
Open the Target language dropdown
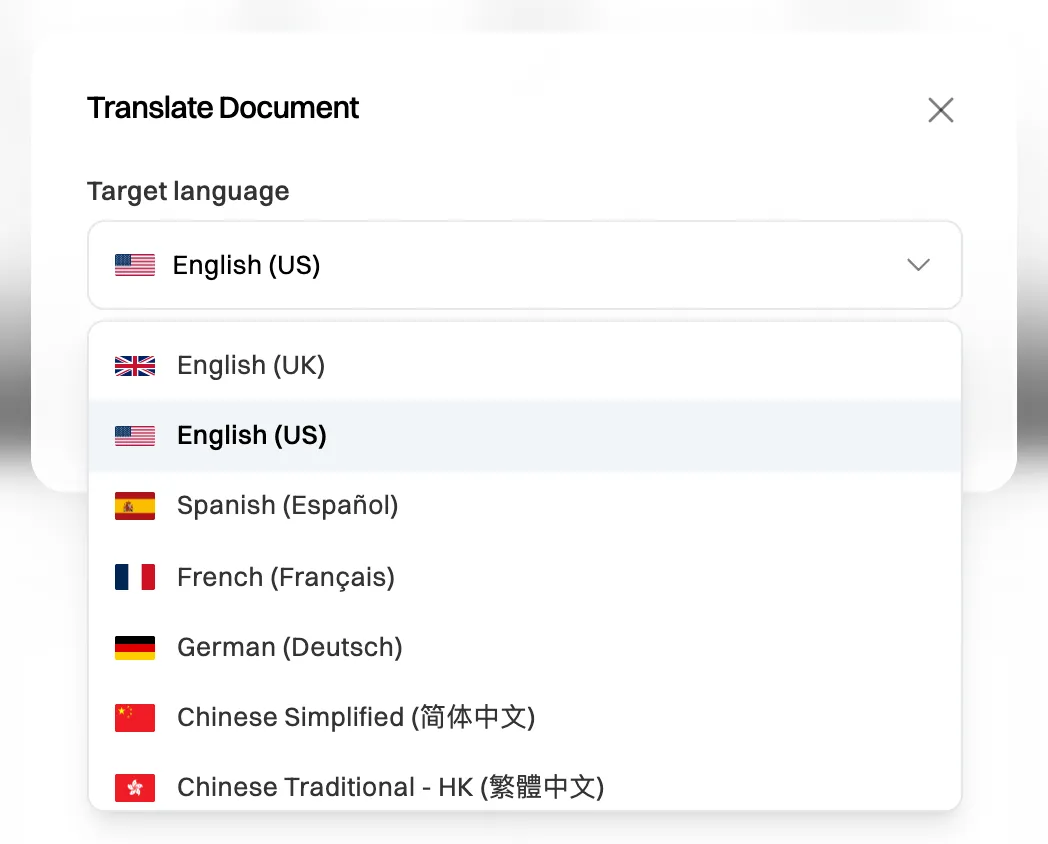tap(525, 265)
